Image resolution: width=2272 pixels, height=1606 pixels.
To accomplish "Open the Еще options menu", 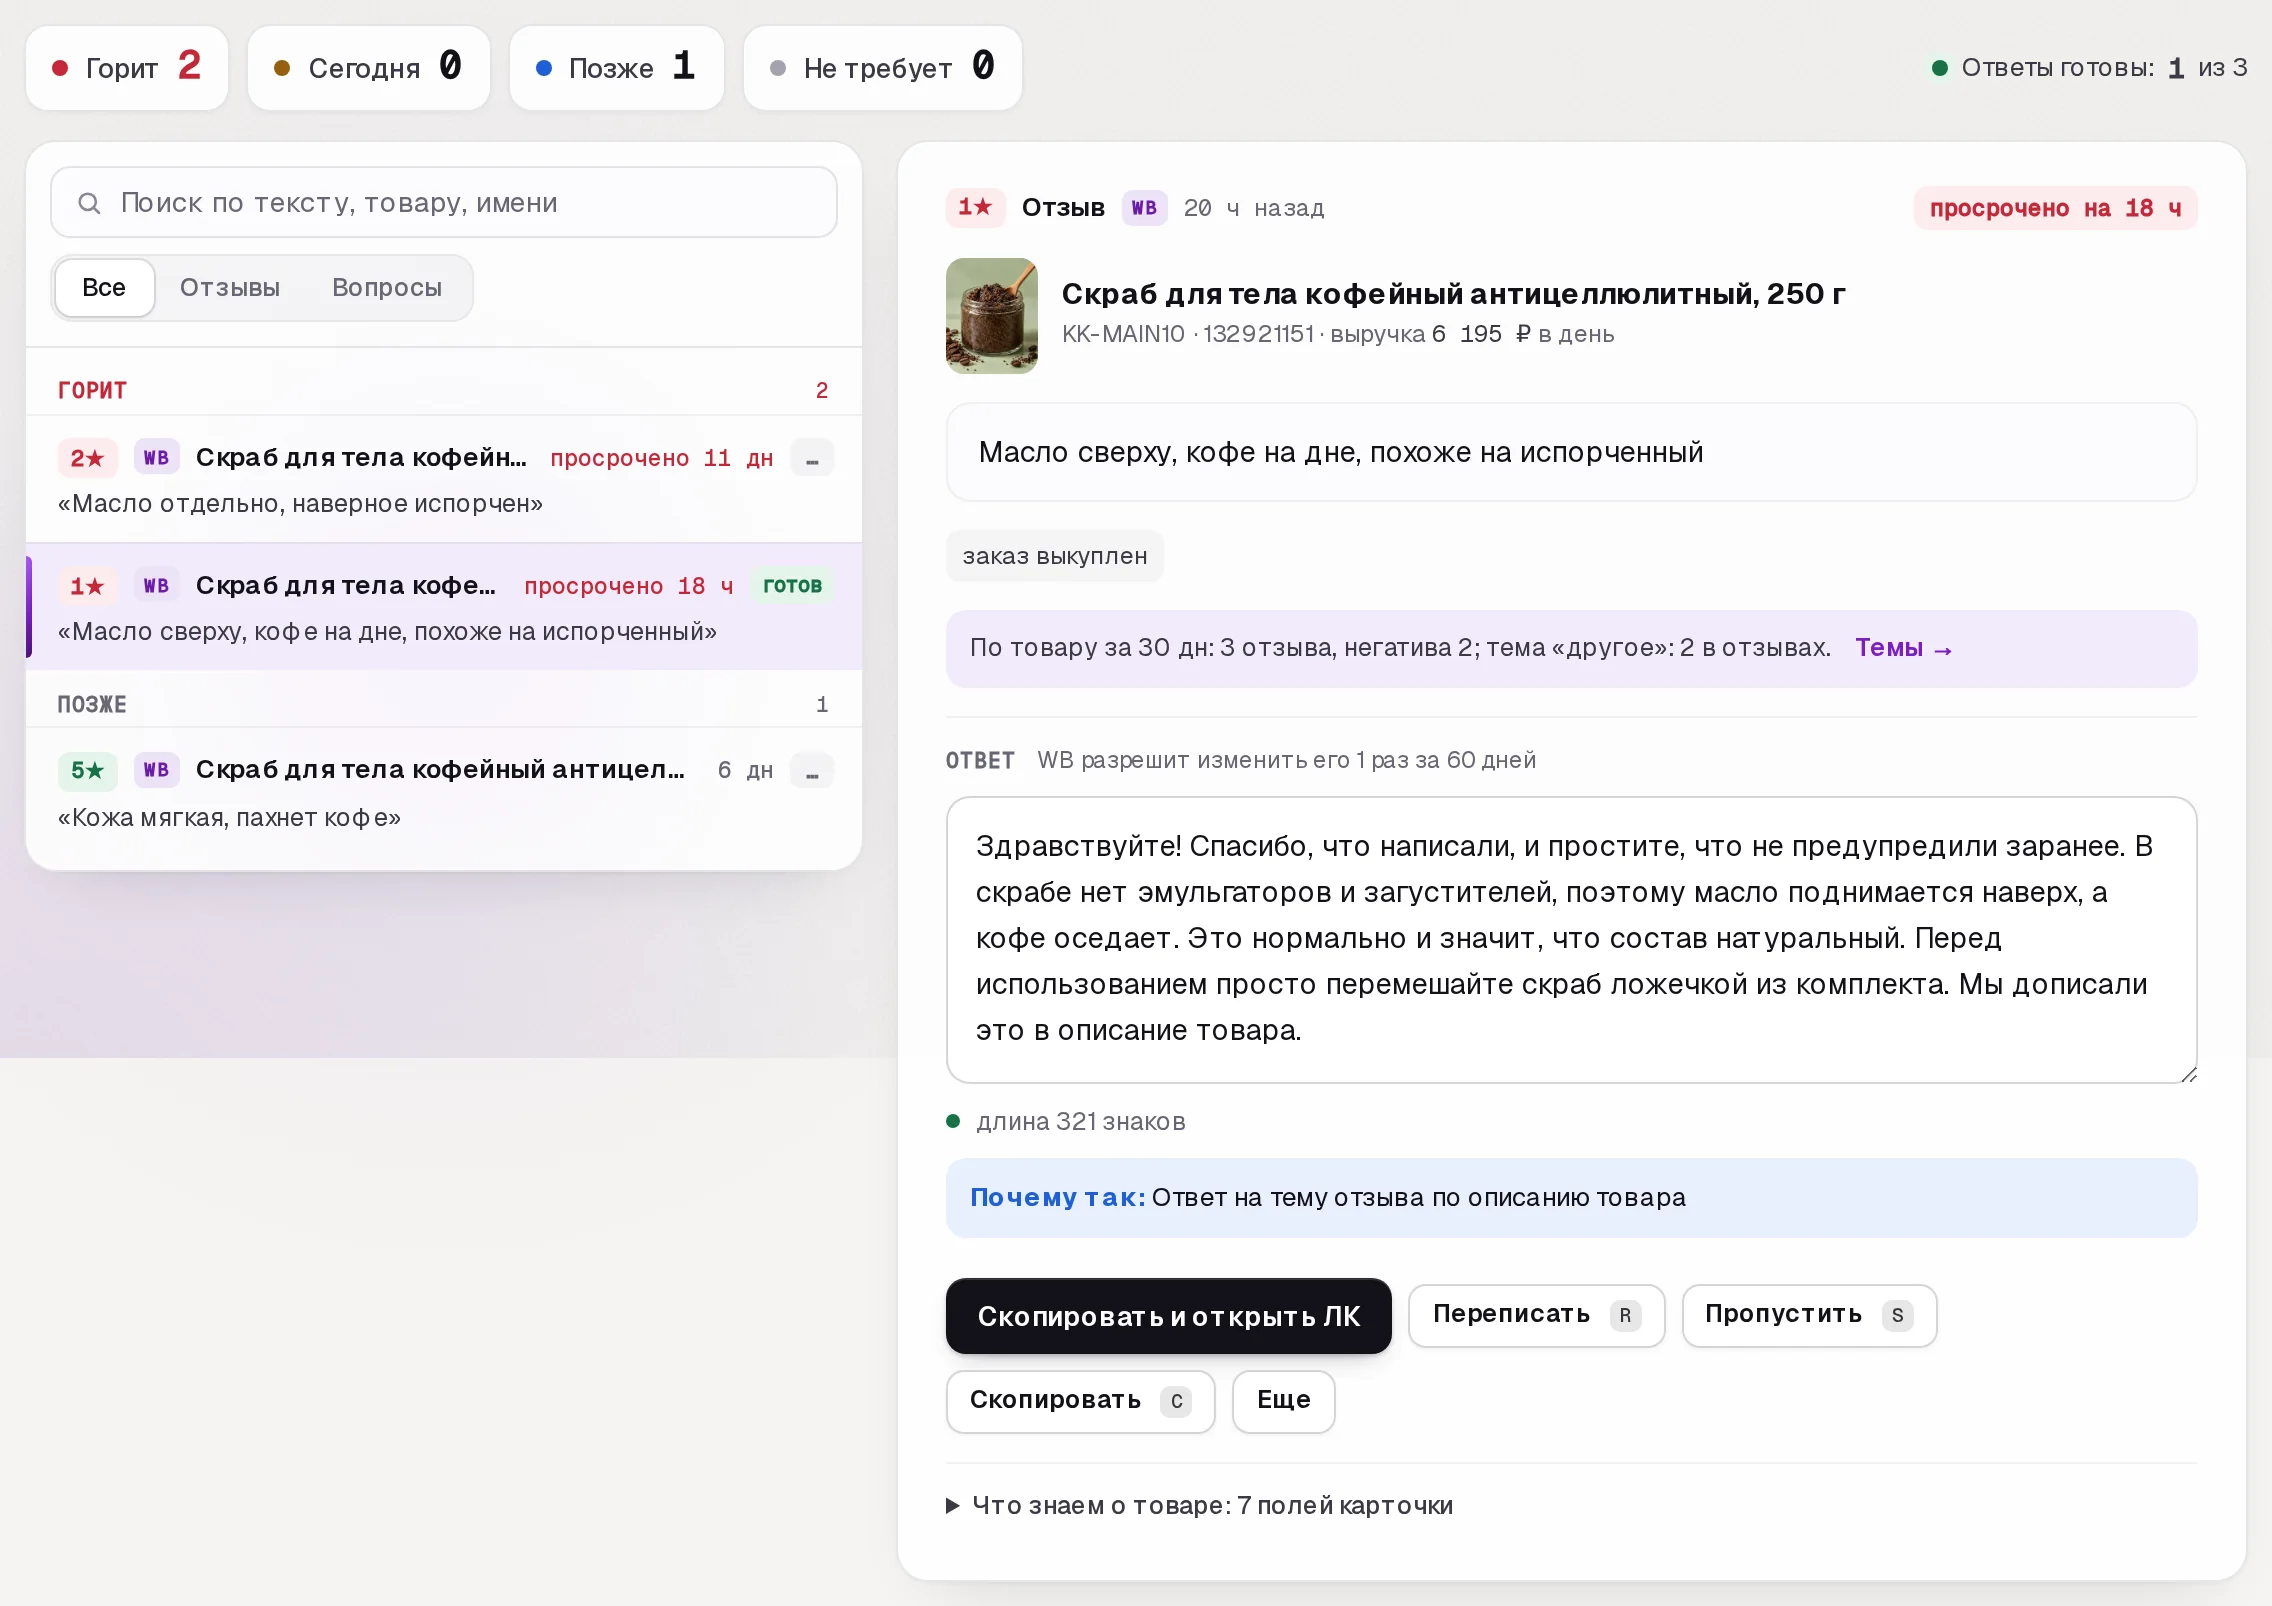I will click(1283, 1401).
